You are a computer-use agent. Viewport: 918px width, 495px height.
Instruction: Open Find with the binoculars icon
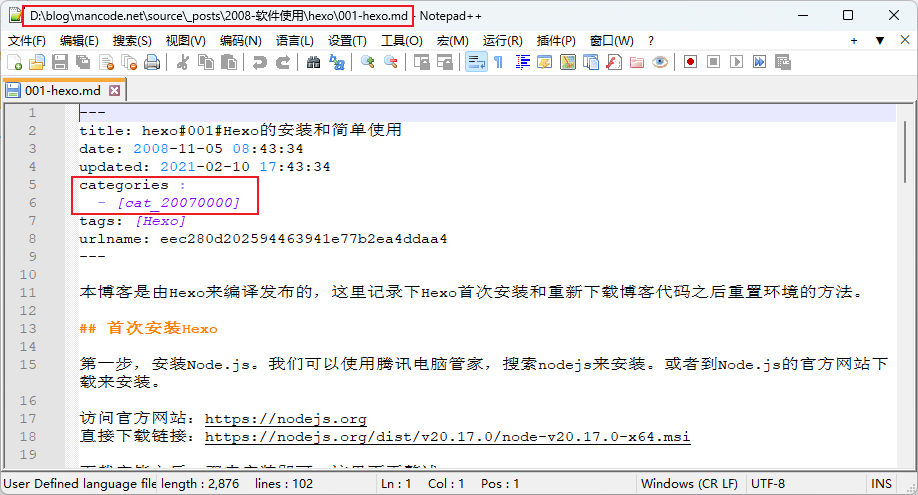pos(313,62)
